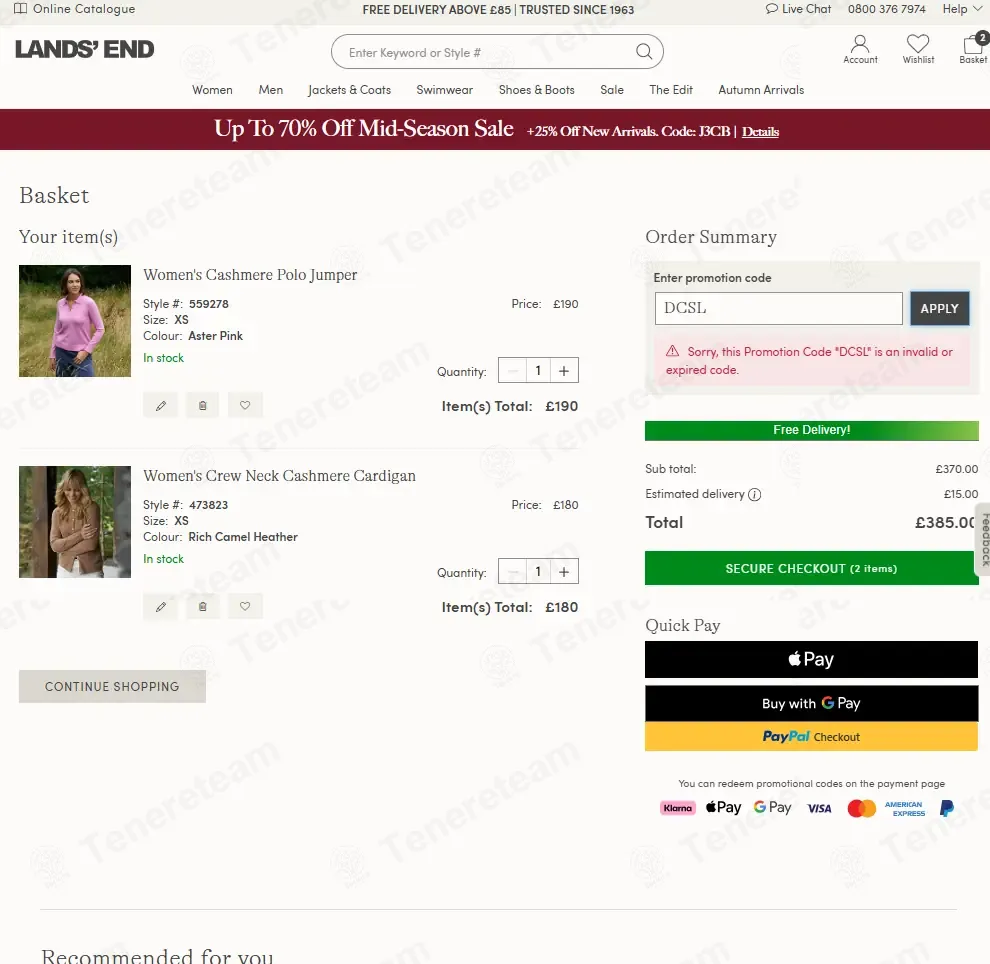Open the Jackets & Coats menu
This screenshot has width=990, height=964.
click(x=349, y=90)
